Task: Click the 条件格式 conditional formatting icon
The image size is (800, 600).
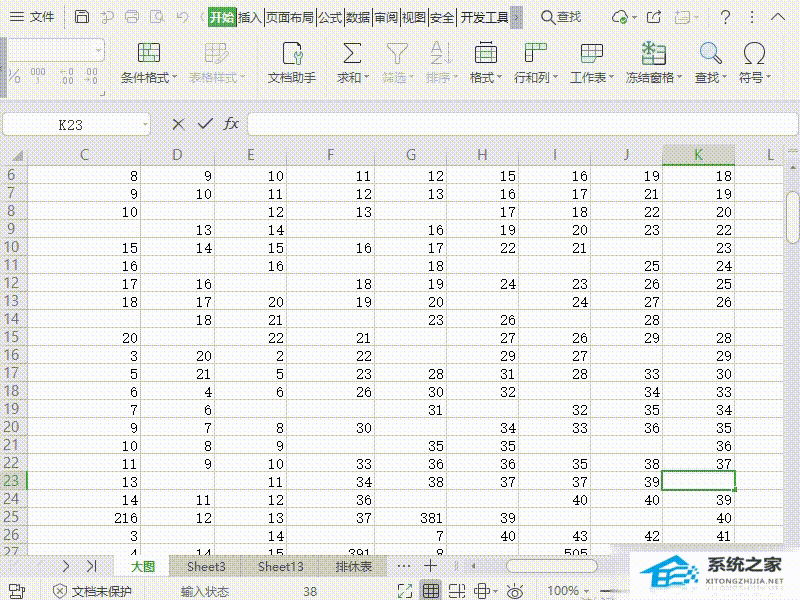Action: (x=148, y=54)
